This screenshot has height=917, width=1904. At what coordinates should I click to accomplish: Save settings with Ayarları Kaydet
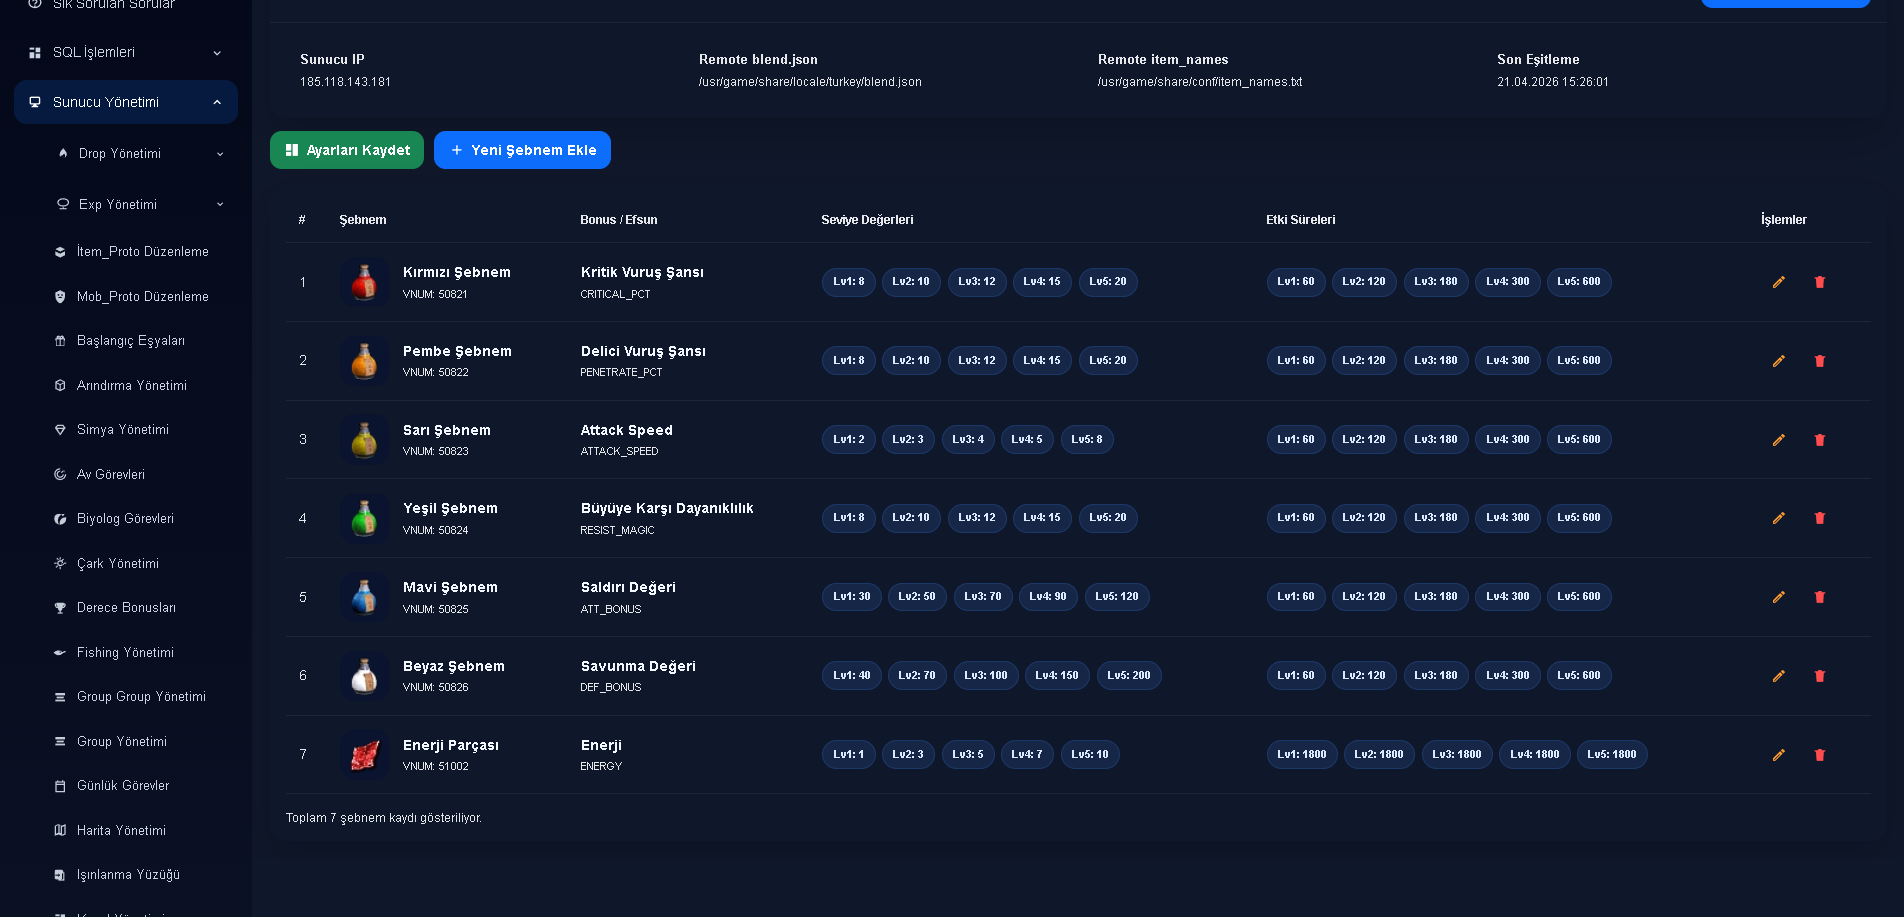click(347, 150)
